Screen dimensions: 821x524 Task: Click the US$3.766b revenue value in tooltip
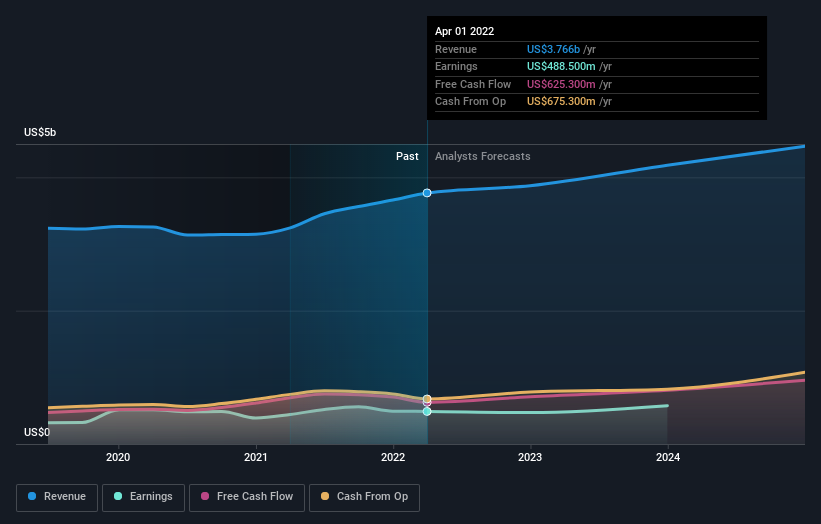click(553, 49)
